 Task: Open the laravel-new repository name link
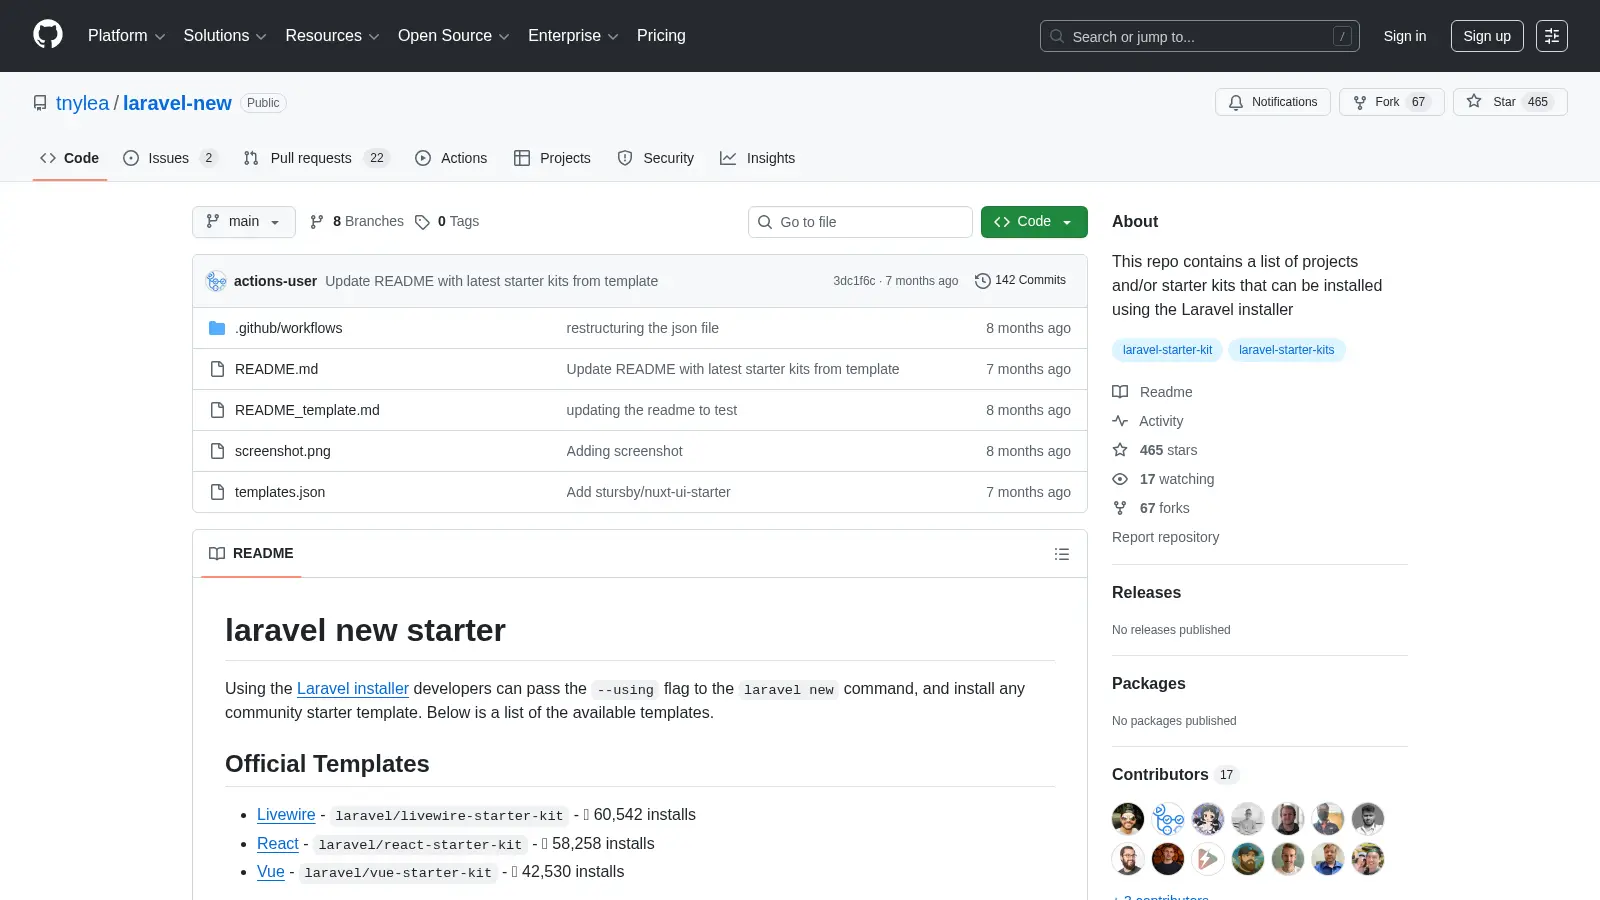(177, 103)
